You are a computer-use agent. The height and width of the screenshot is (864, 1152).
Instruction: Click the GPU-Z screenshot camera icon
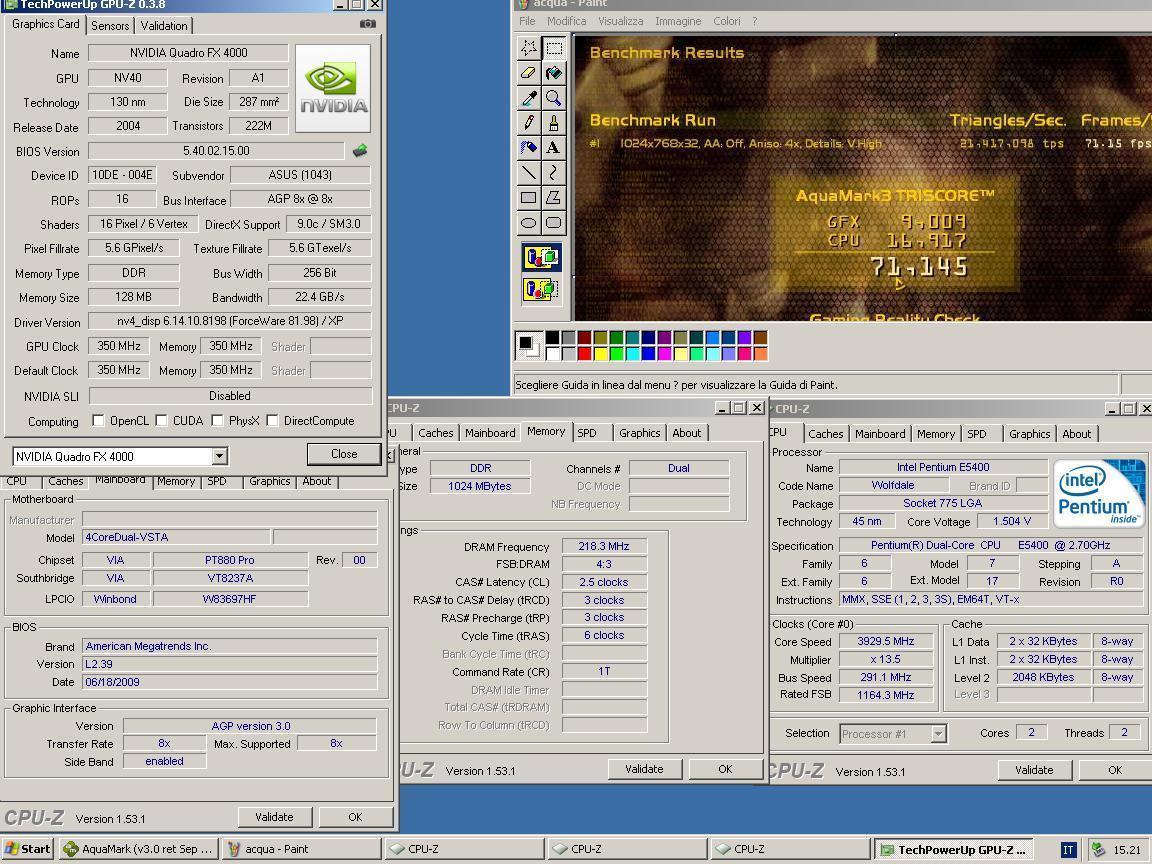click(367, 24)
